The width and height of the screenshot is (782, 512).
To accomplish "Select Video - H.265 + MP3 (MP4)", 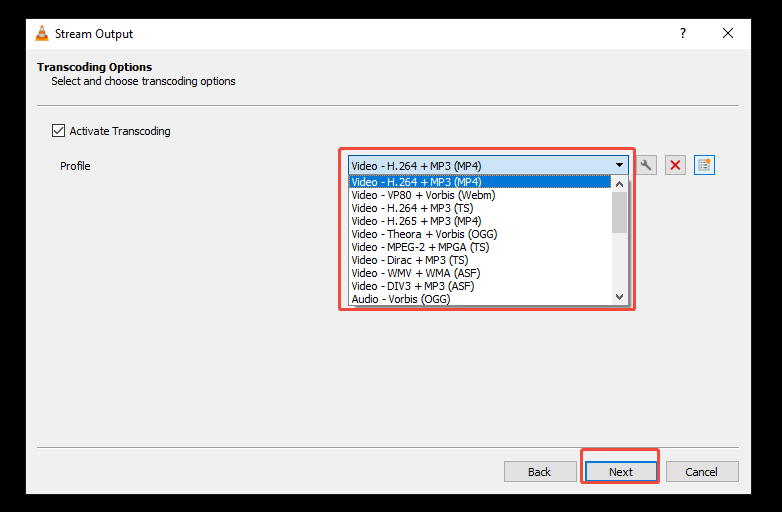I will point(480,221).
